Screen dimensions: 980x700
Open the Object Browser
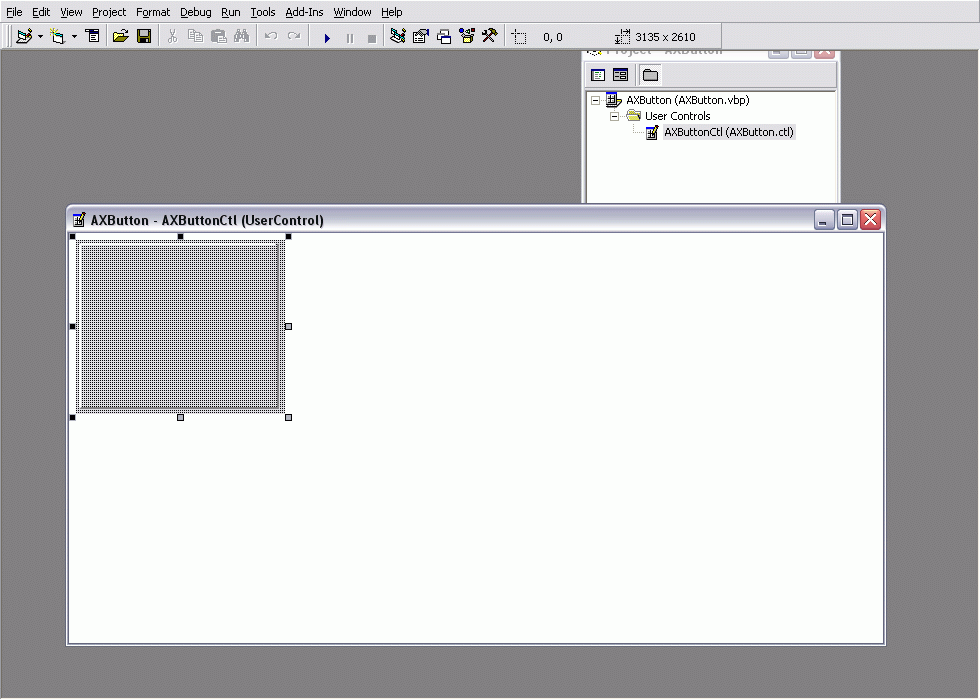466,36
